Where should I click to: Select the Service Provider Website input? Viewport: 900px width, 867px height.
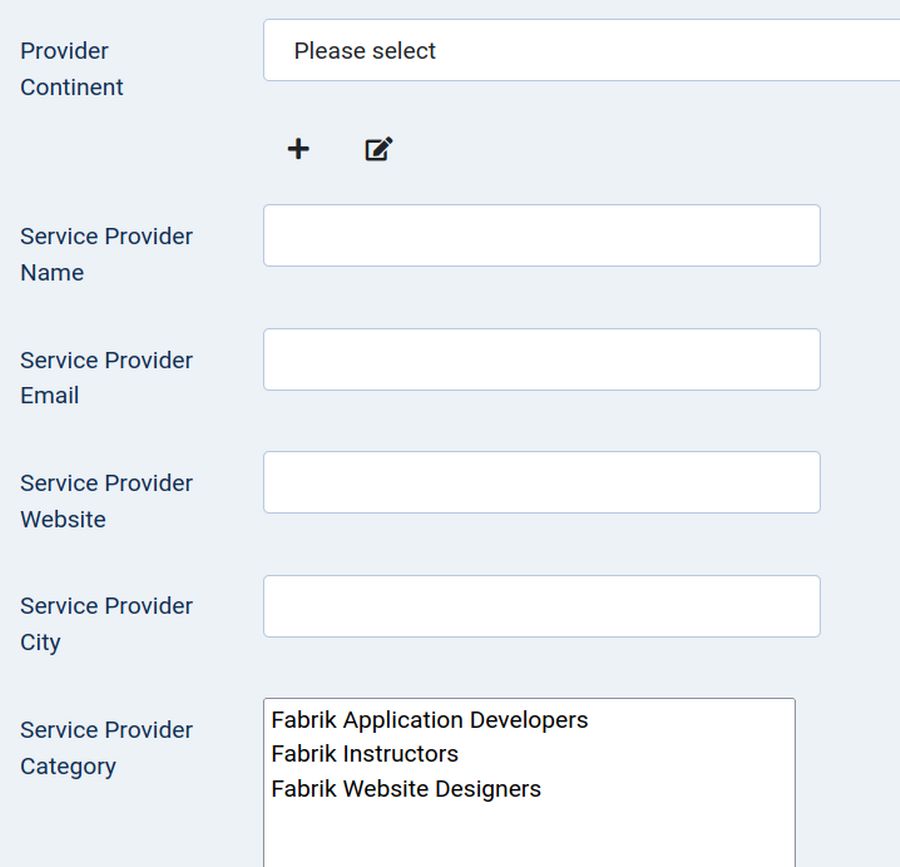coord(541,482)
